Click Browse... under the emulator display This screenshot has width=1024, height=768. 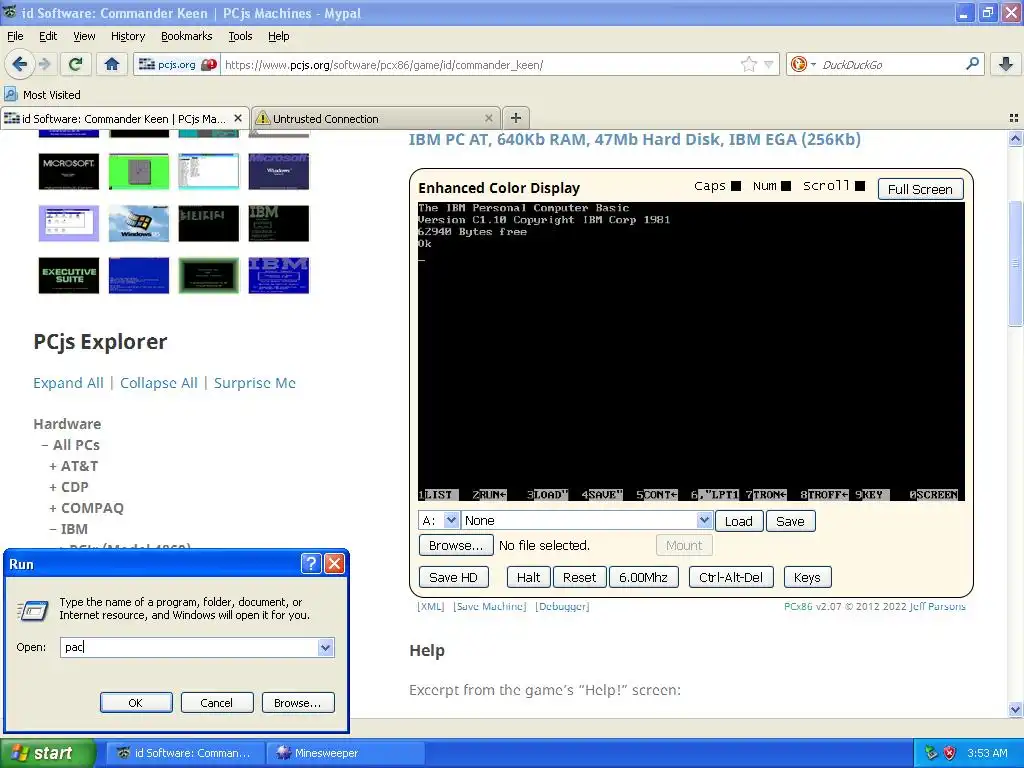pos(456,545)
